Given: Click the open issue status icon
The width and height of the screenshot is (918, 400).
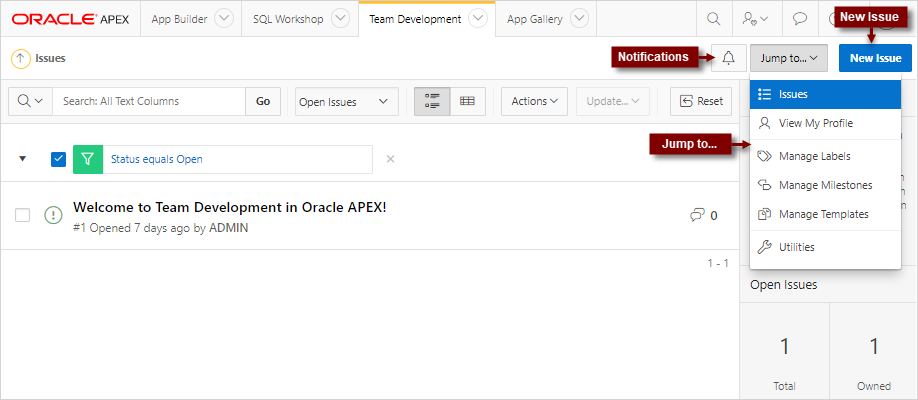Looking at the screenshot, I should coord(53,216).
